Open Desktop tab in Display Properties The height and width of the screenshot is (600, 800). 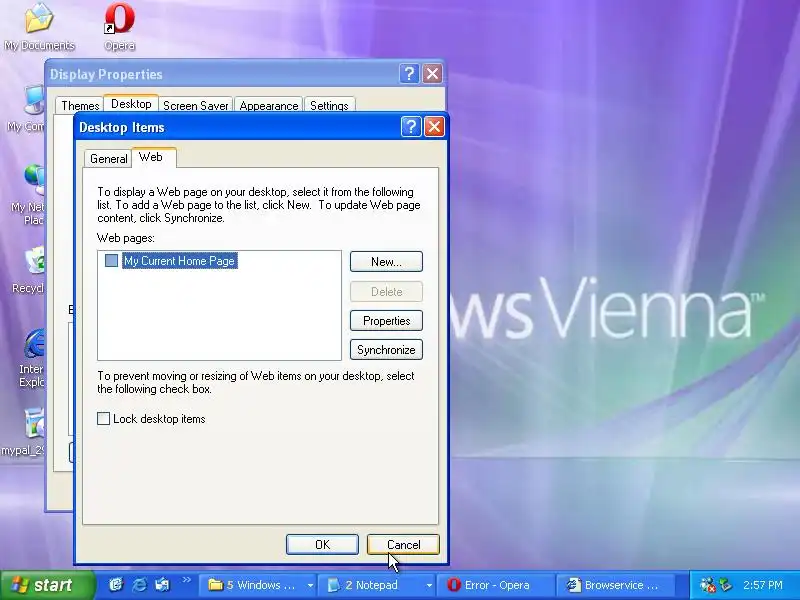131,104
